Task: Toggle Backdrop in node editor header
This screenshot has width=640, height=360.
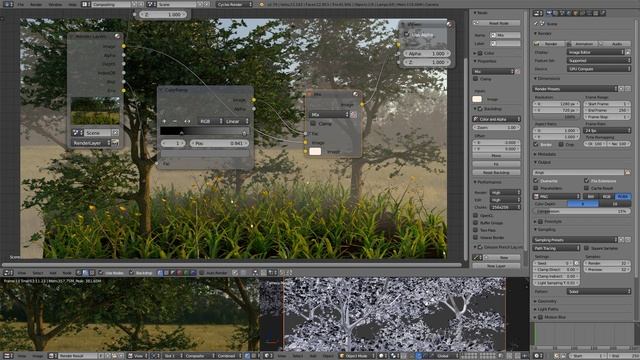Action: pyautogui.click(x=131, y=273)
